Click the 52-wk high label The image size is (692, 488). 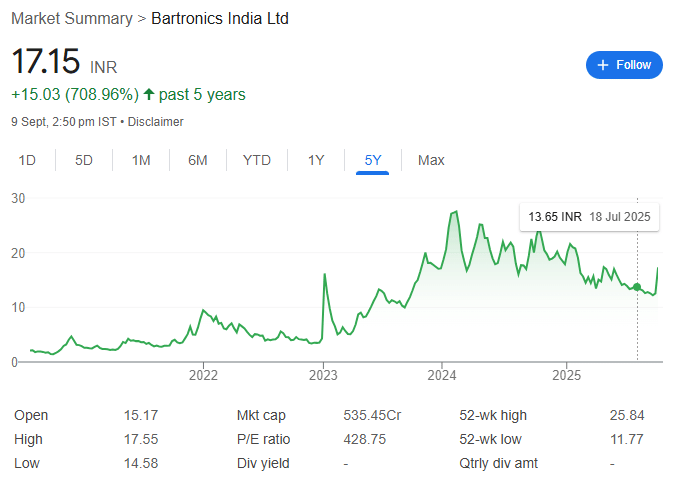(x=493, y=415)
